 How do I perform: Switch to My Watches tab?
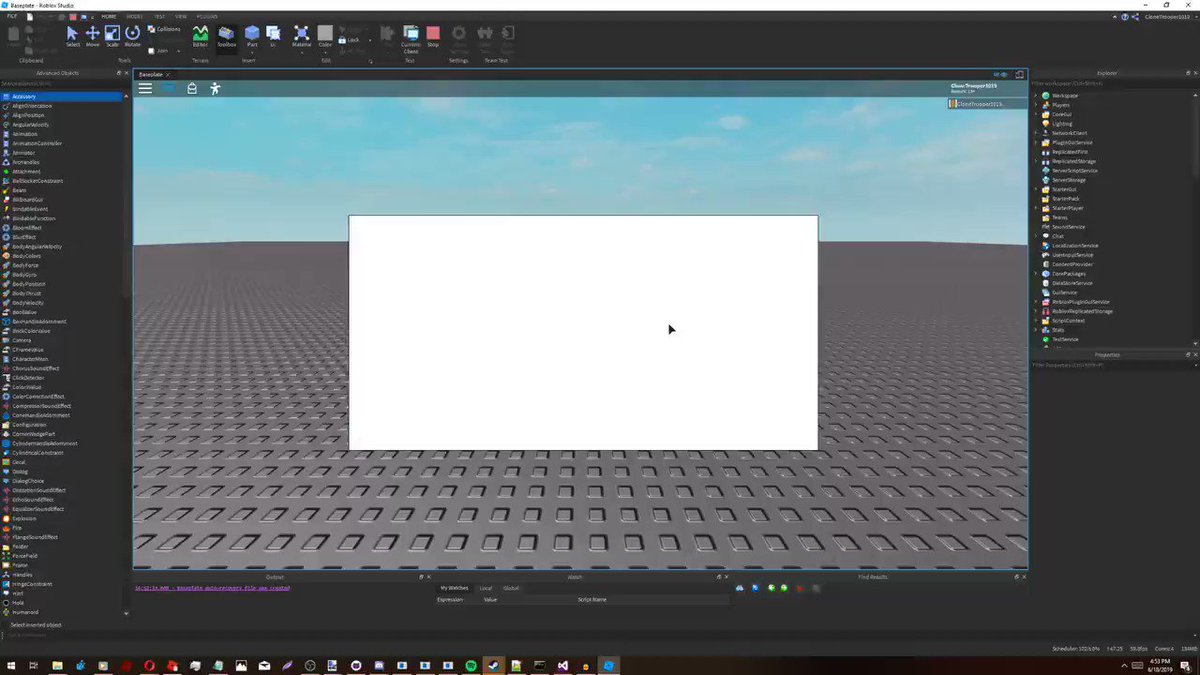454,588
